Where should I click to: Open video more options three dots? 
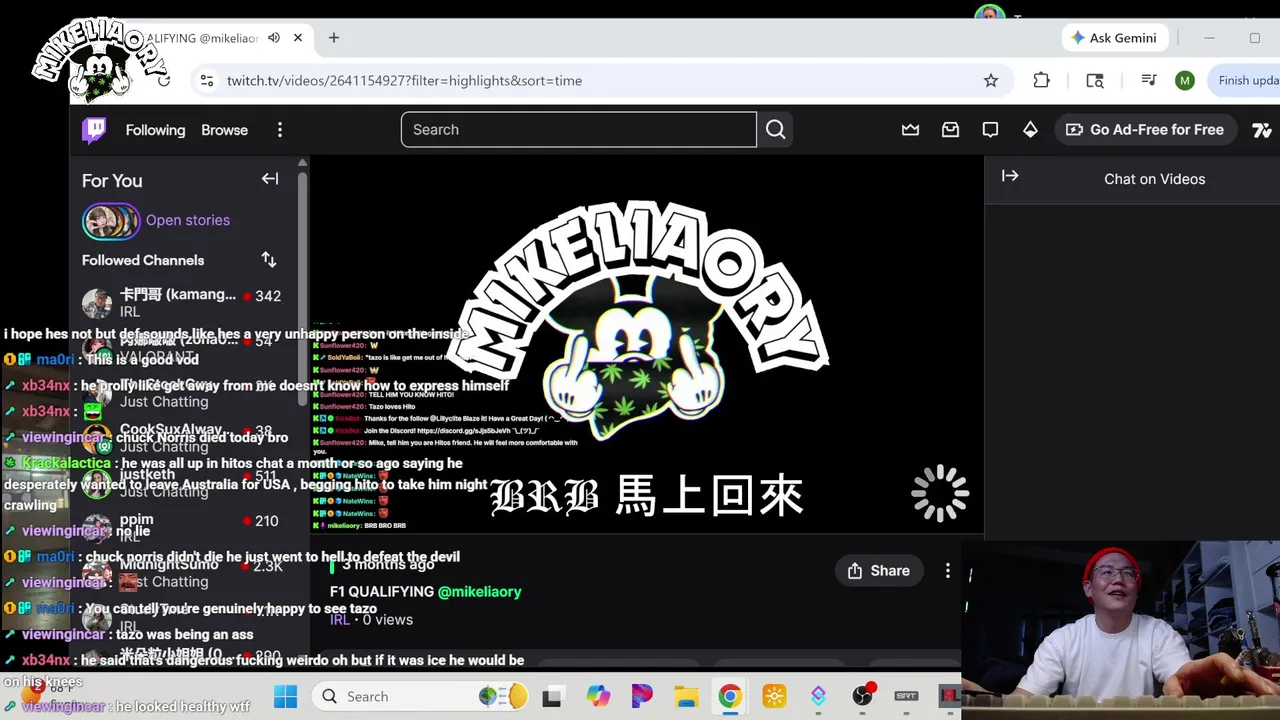948,571
